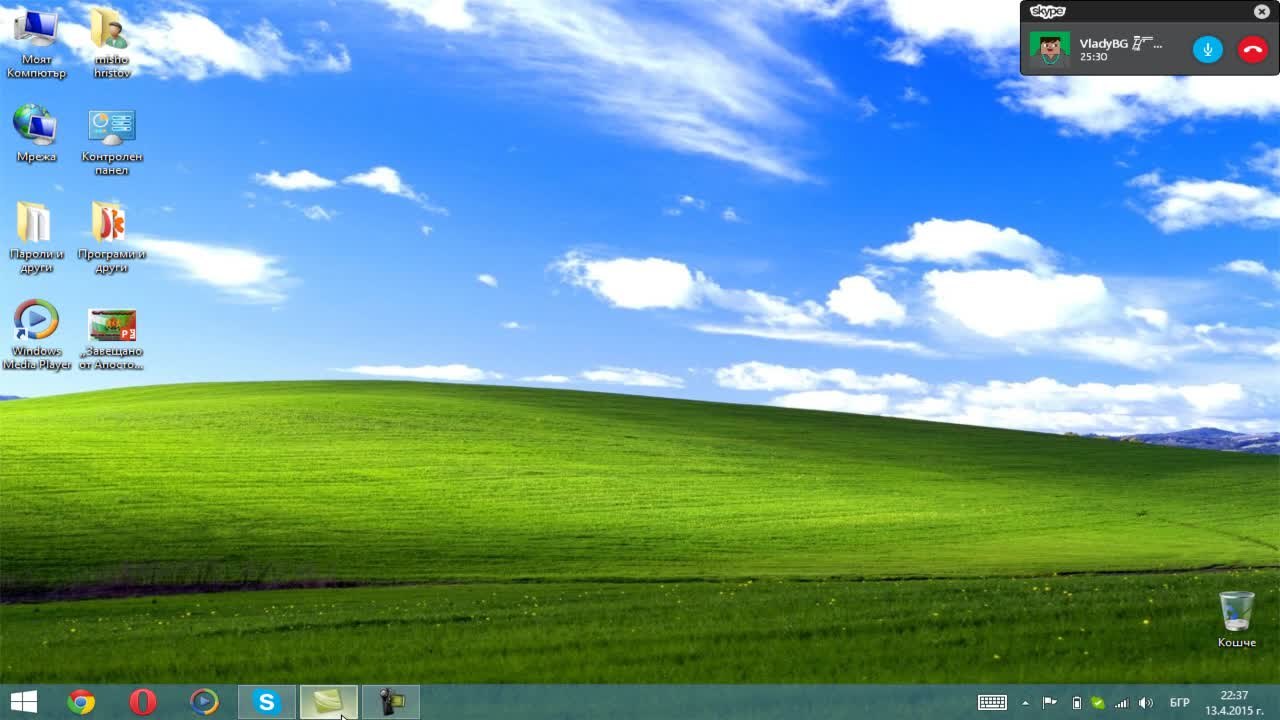The width and height of the screenshot is (1280, 720).
Task: Open Контролен панел from the desktop
Action: [111, 127]
